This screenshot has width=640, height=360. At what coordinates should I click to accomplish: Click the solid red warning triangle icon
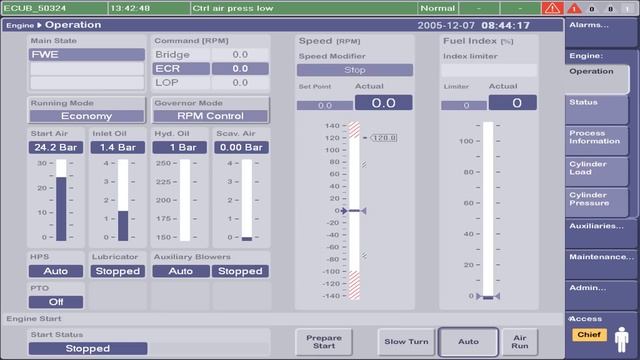(x=574, y=8)
